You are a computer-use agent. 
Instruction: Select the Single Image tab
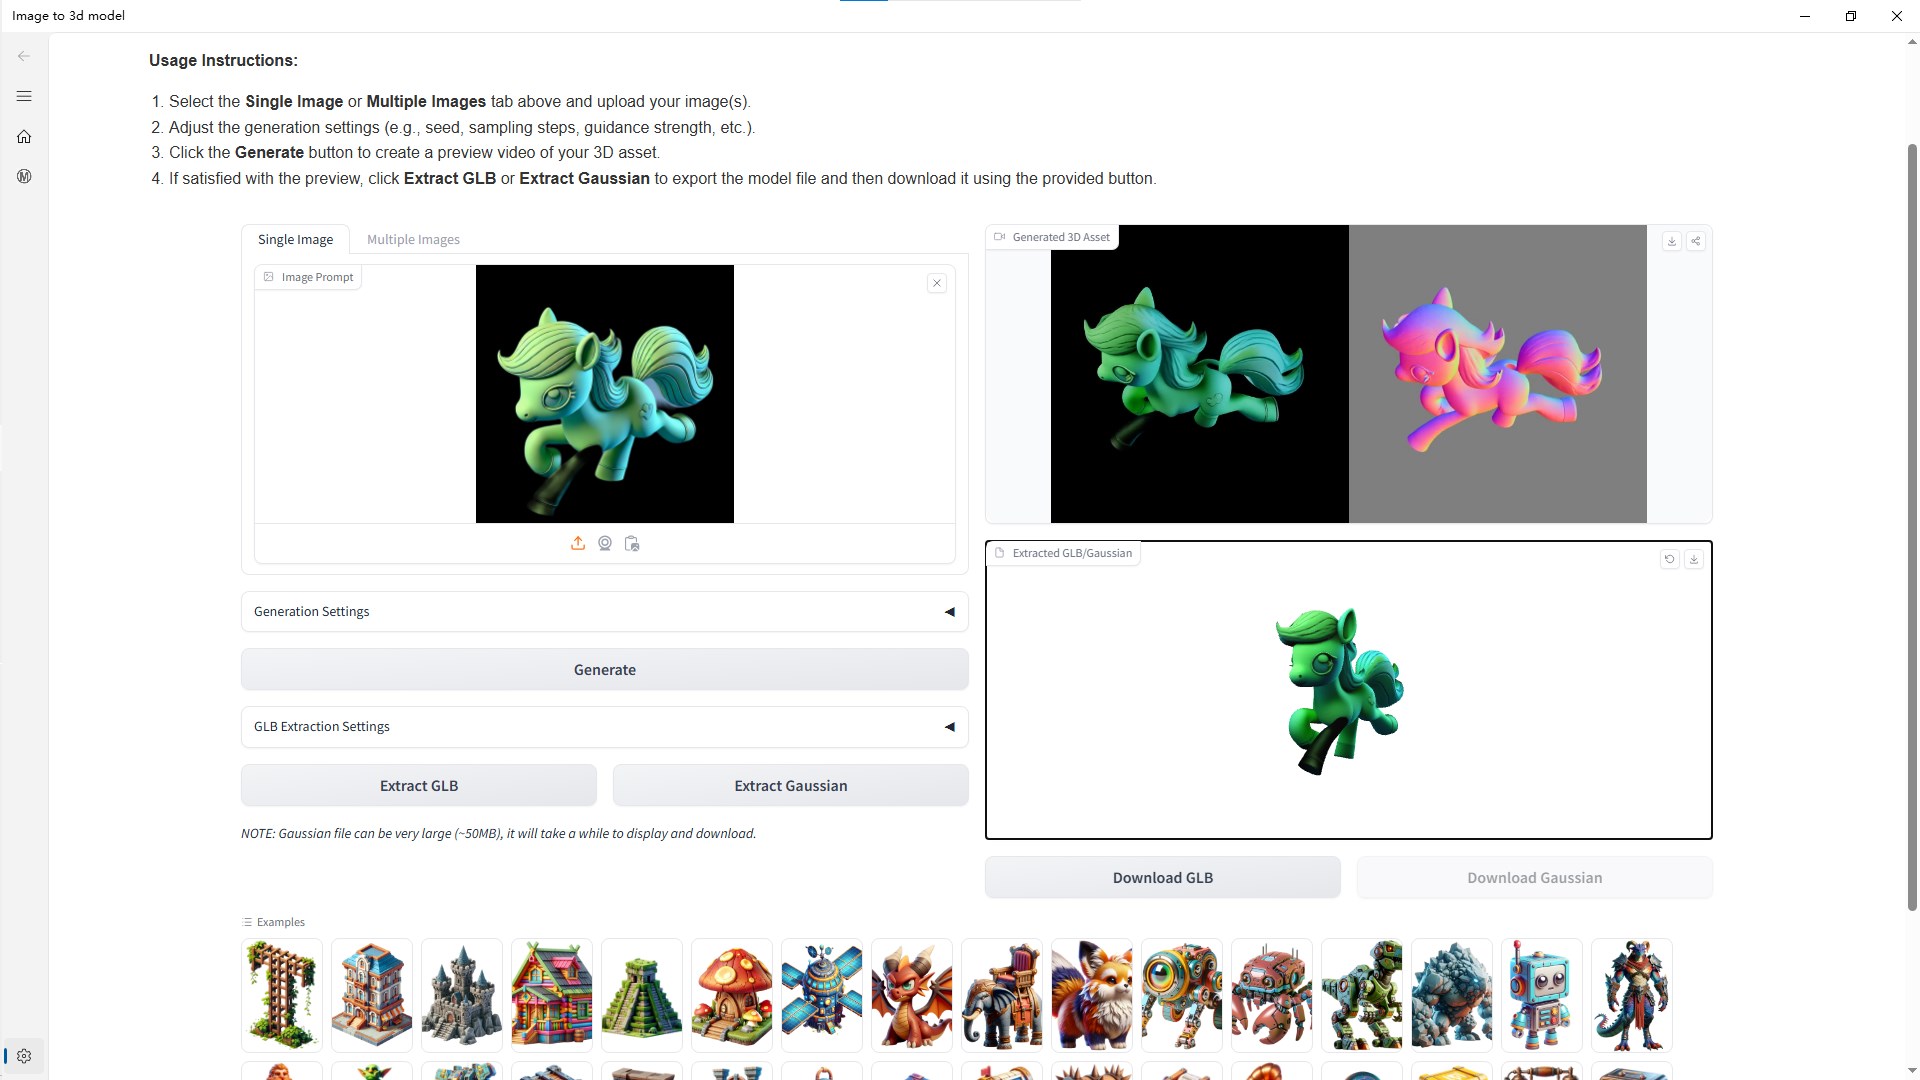[295, 239]
